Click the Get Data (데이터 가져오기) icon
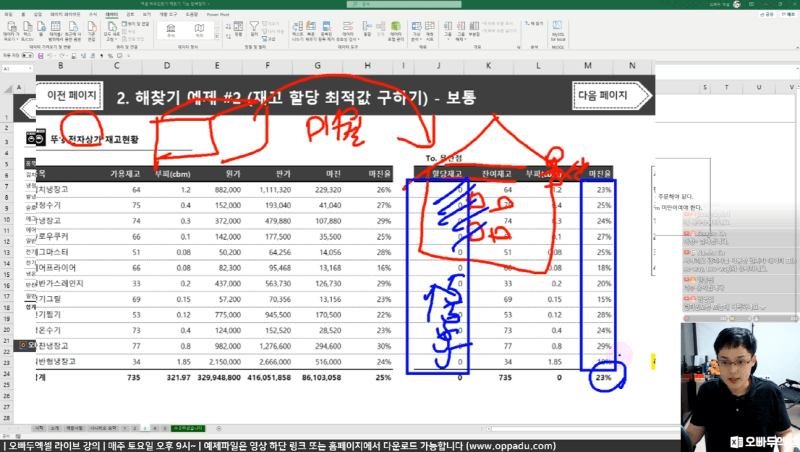Viewport: 800px width, 452px height. point(10,30)
